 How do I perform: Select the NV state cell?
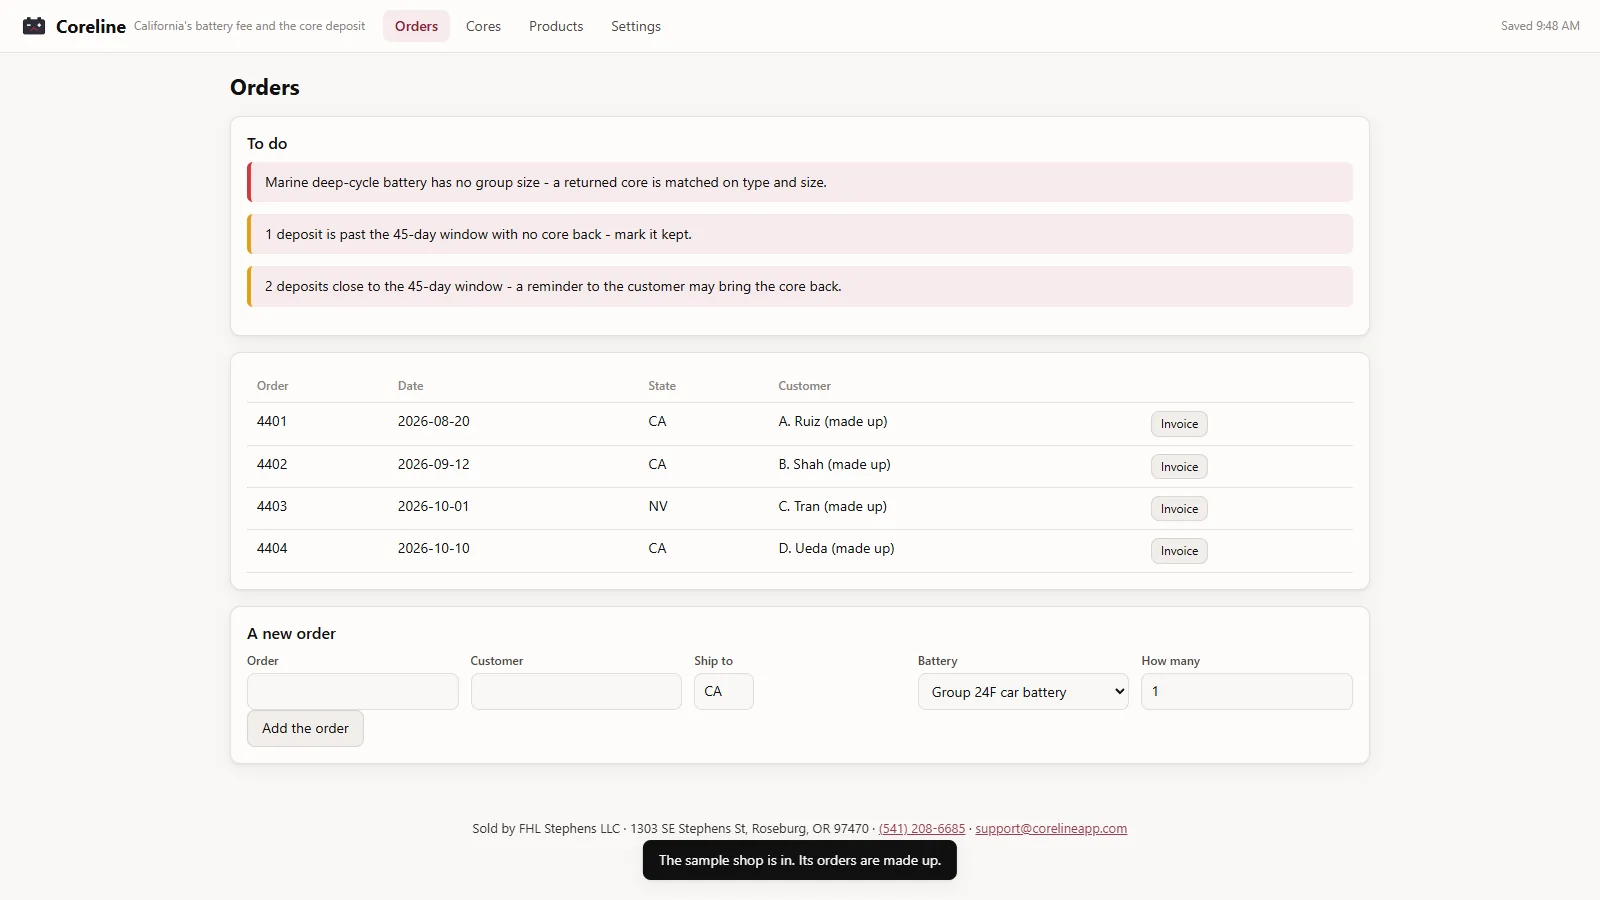658,506
